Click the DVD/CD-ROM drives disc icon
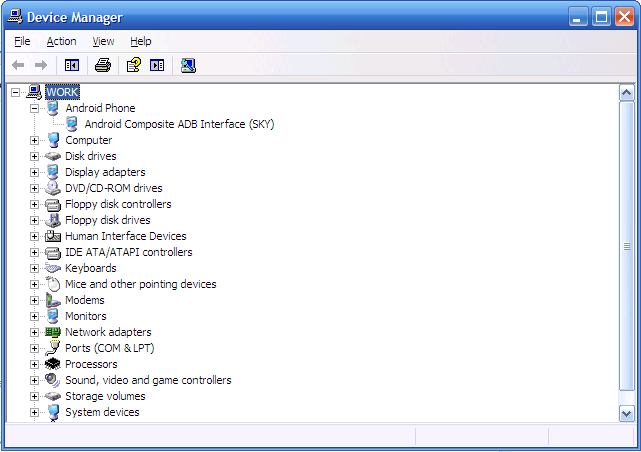The image size is (641, 452). pyautogui.click(x=53, y=188)
